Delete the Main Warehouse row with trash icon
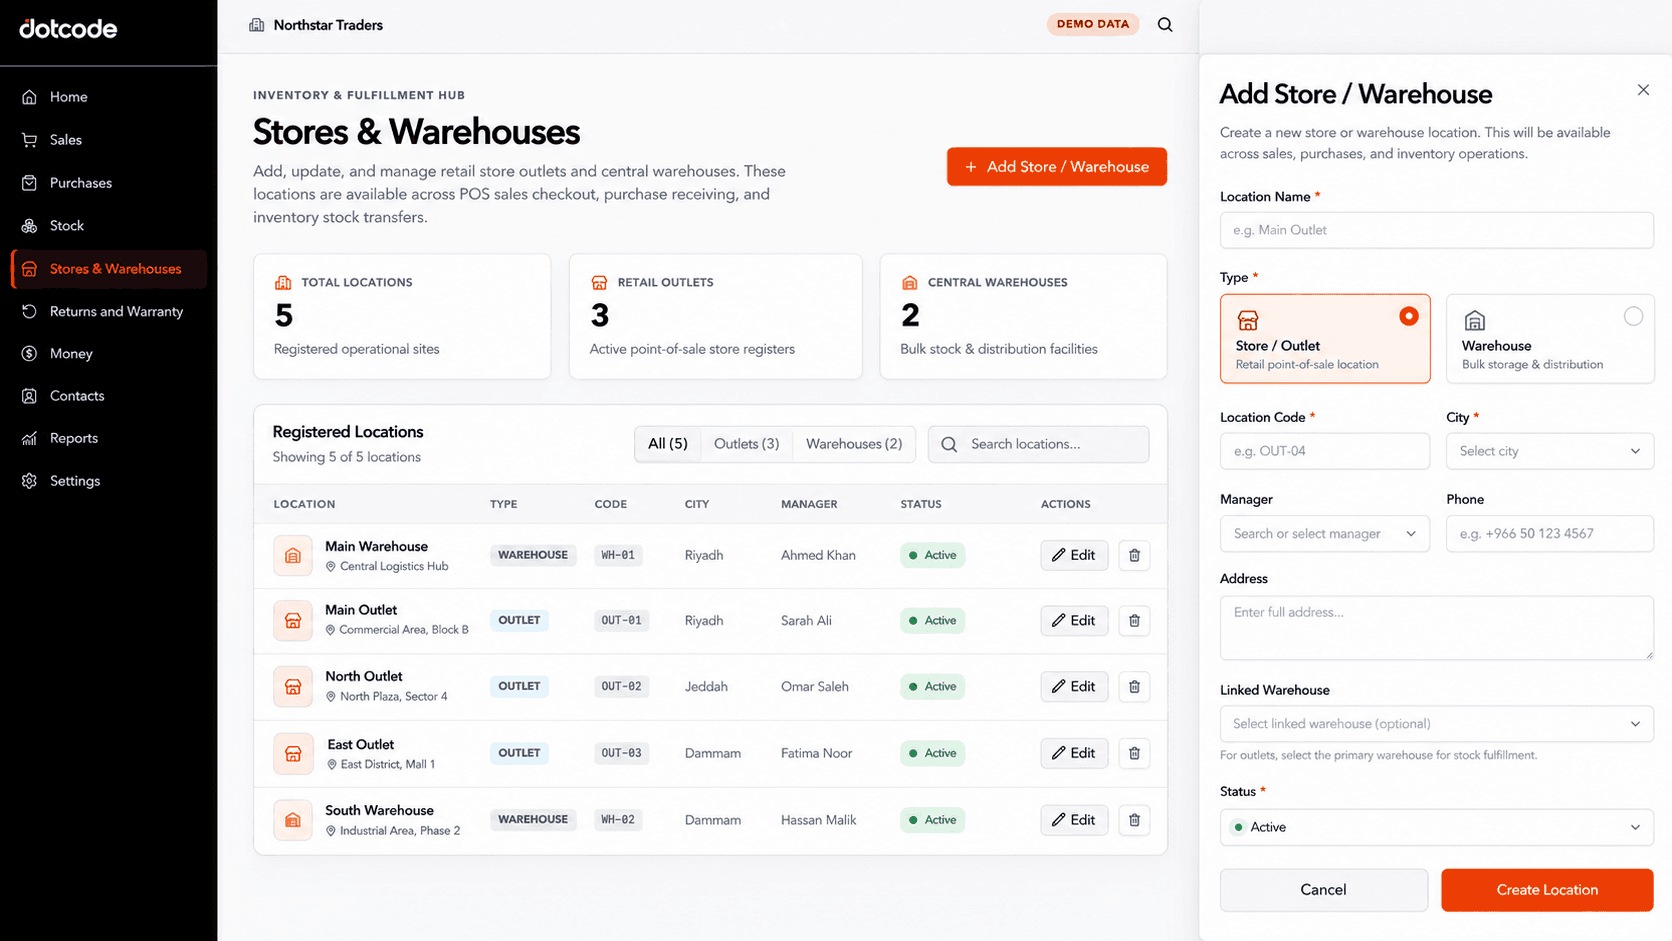 [1134, 555]
